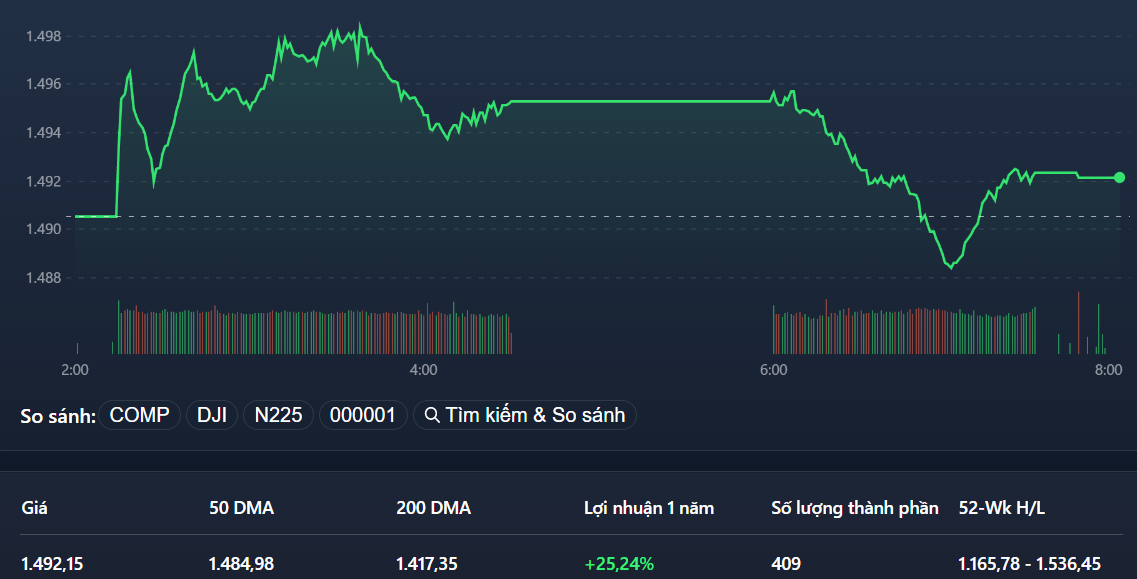Screen dimensions: 1137x579
Task: Select the 000001 comparison chip
Action: (x=362, y=414)
